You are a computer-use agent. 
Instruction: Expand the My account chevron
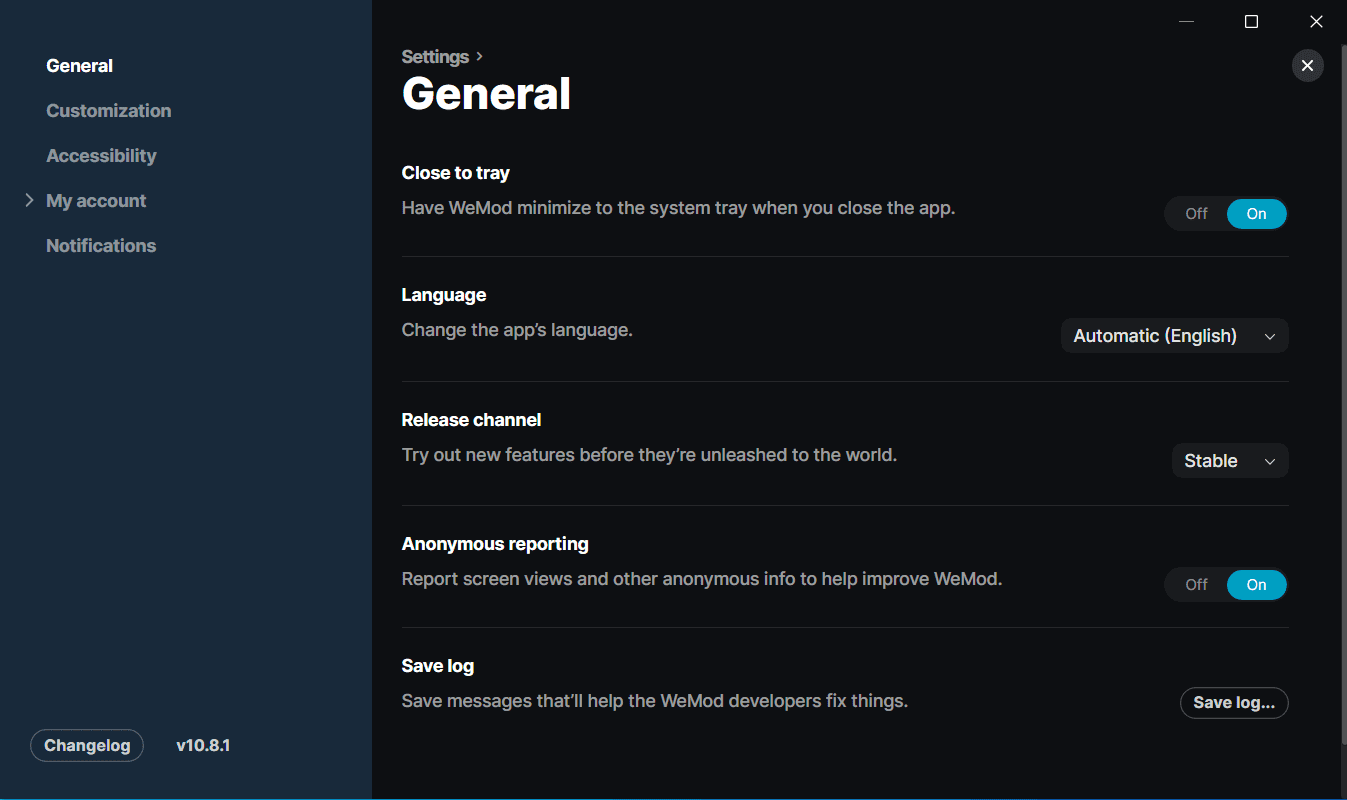[29, 200]
